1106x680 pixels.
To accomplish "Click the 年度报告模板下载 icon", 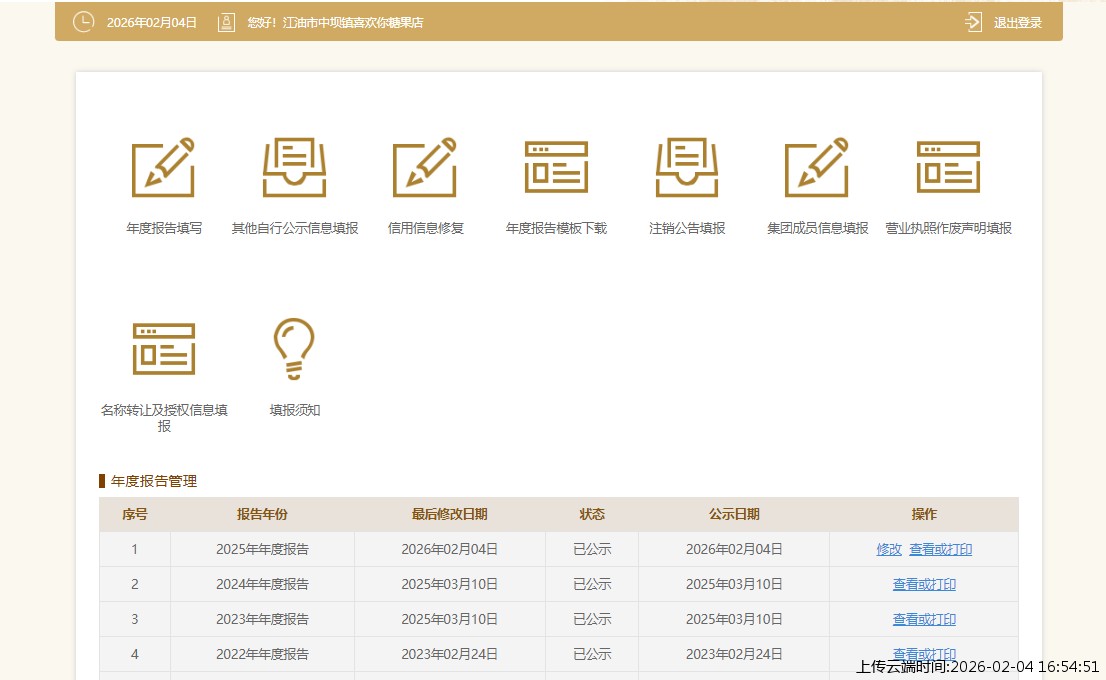I will [x=556, y=168].
